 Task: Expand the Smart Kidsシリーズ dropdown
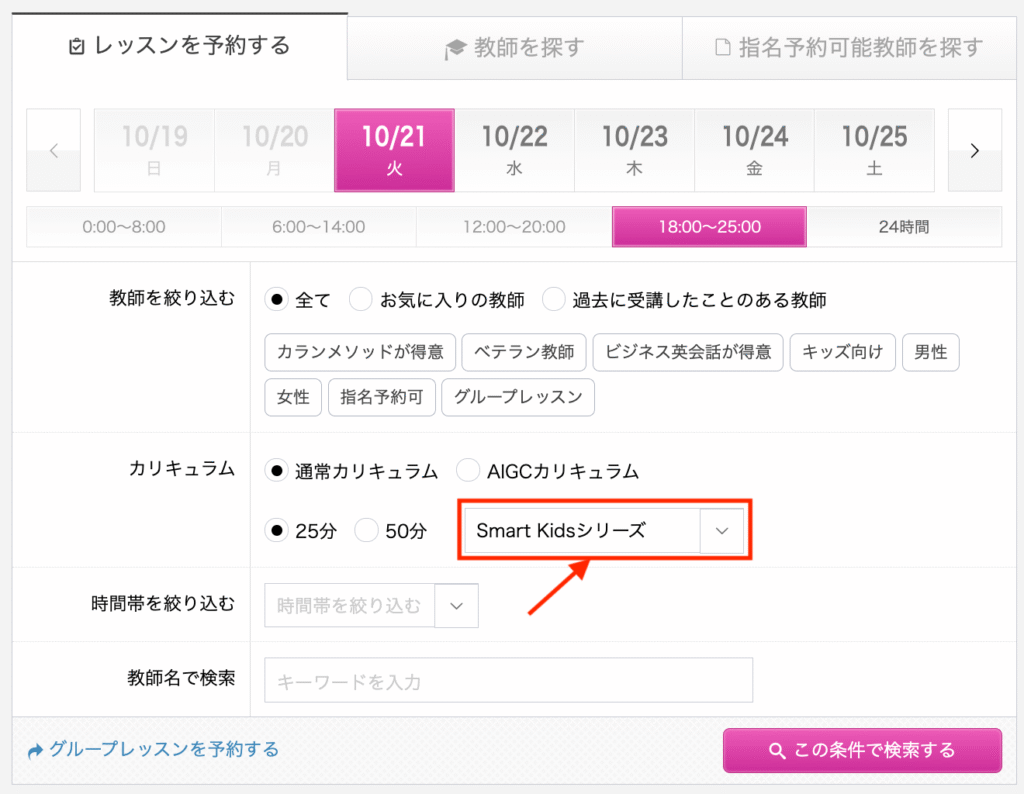point(605,531)
